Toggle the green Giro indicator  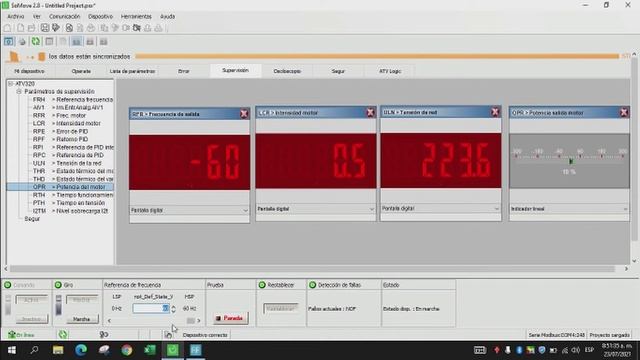pos(58,285)
